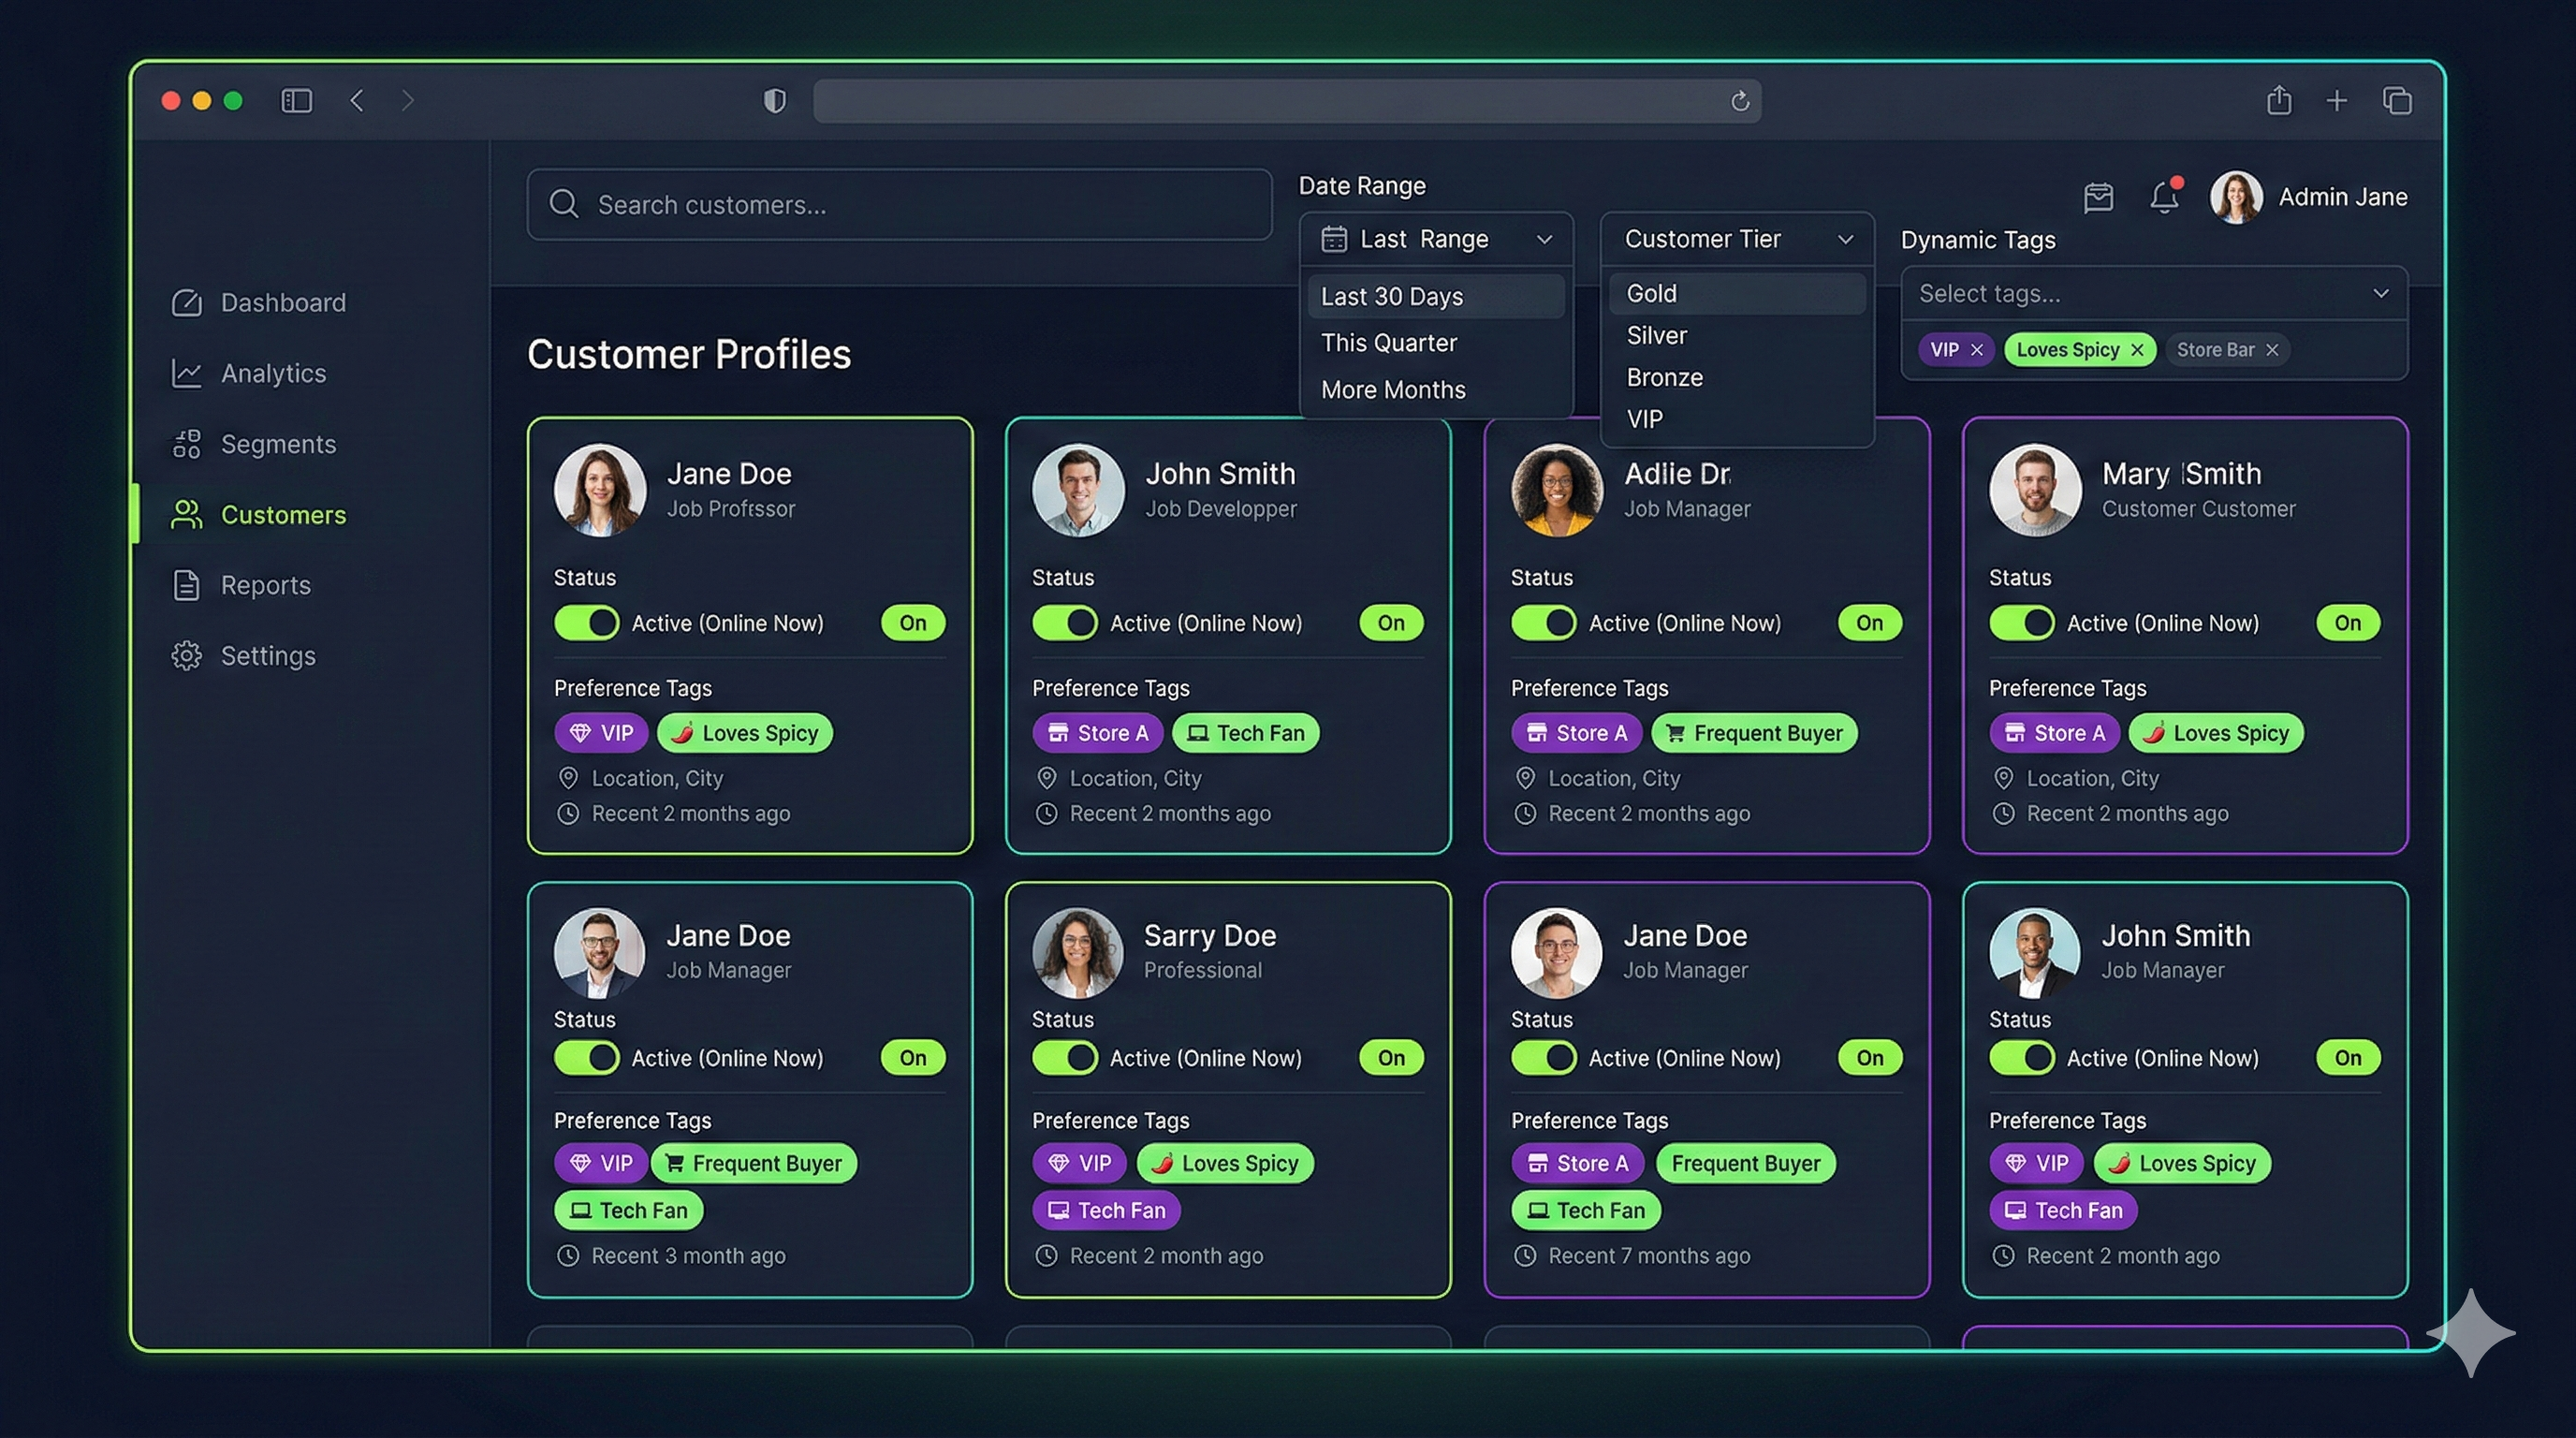
Task: Select Silver from customer tier options
Action: 1656,336
